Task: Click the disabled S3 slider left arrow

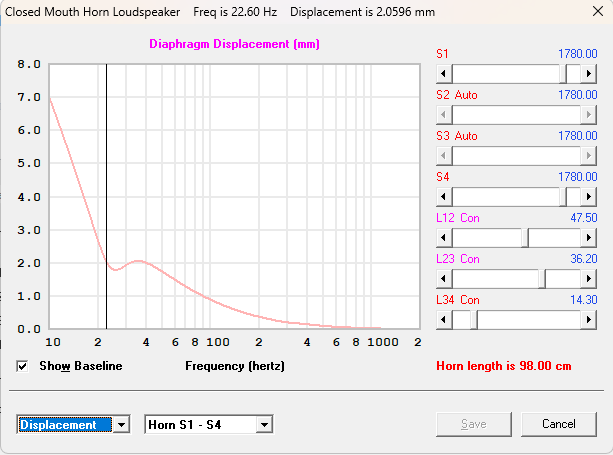Action: click(x=444, y=156)
